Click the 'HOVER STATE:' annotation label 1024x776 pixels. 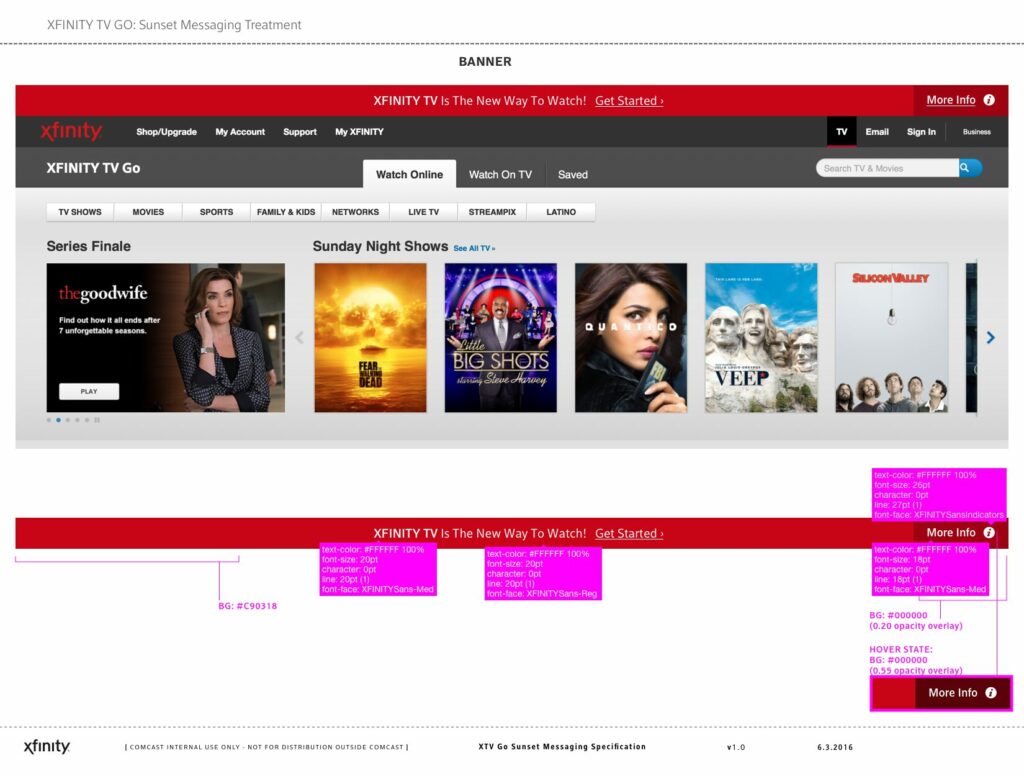[x=901, y=649]
